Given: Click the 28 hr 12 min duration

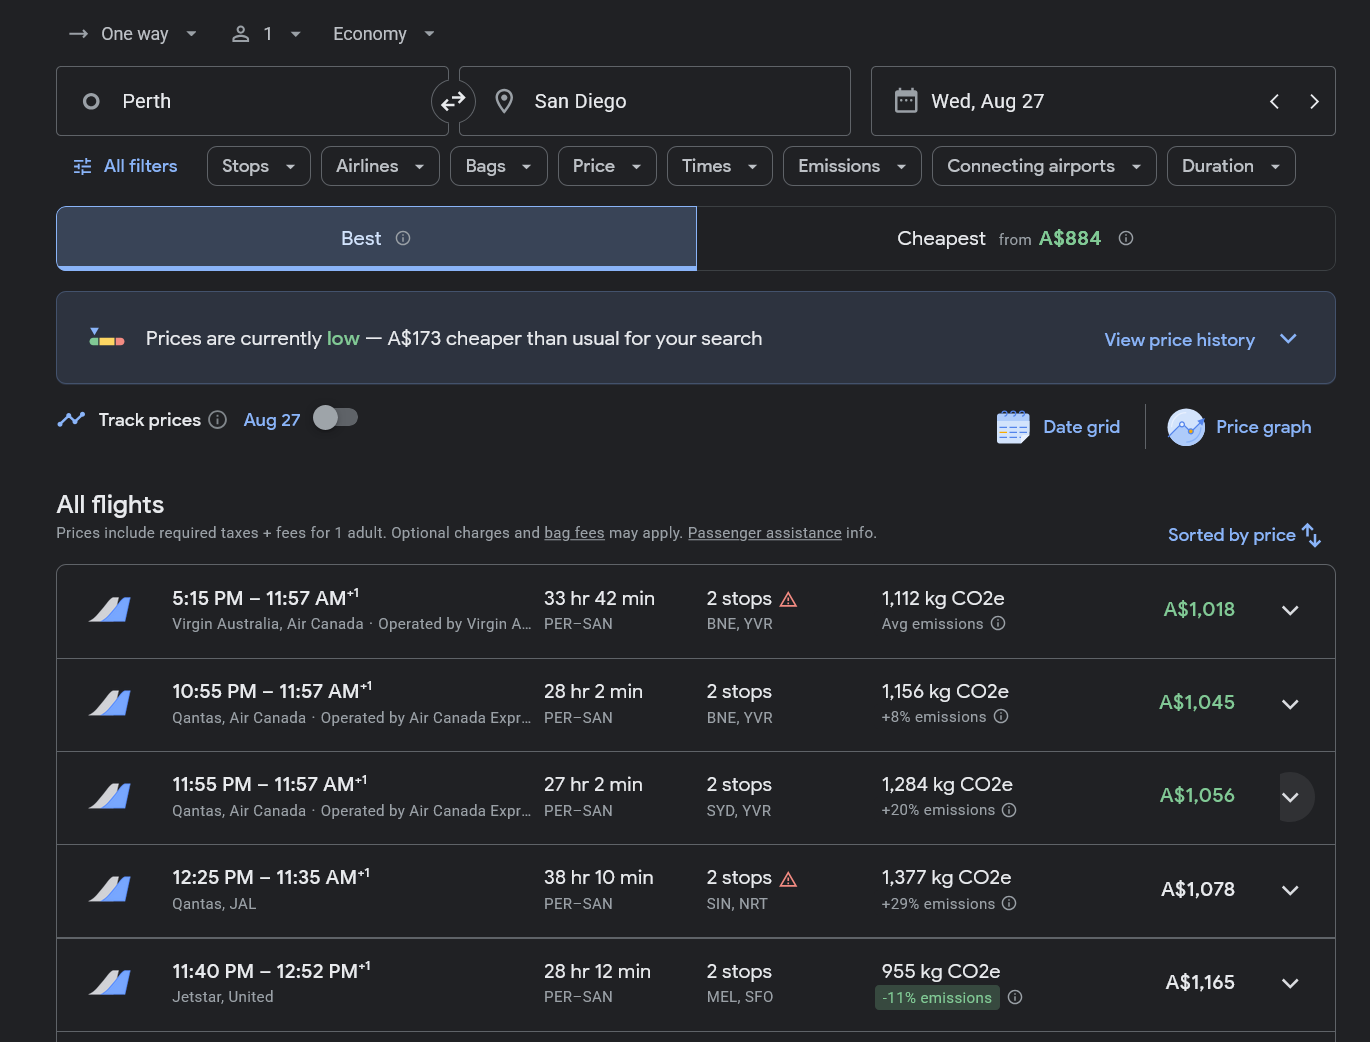Looking at the screenshot, I should [x=597, y=971].
